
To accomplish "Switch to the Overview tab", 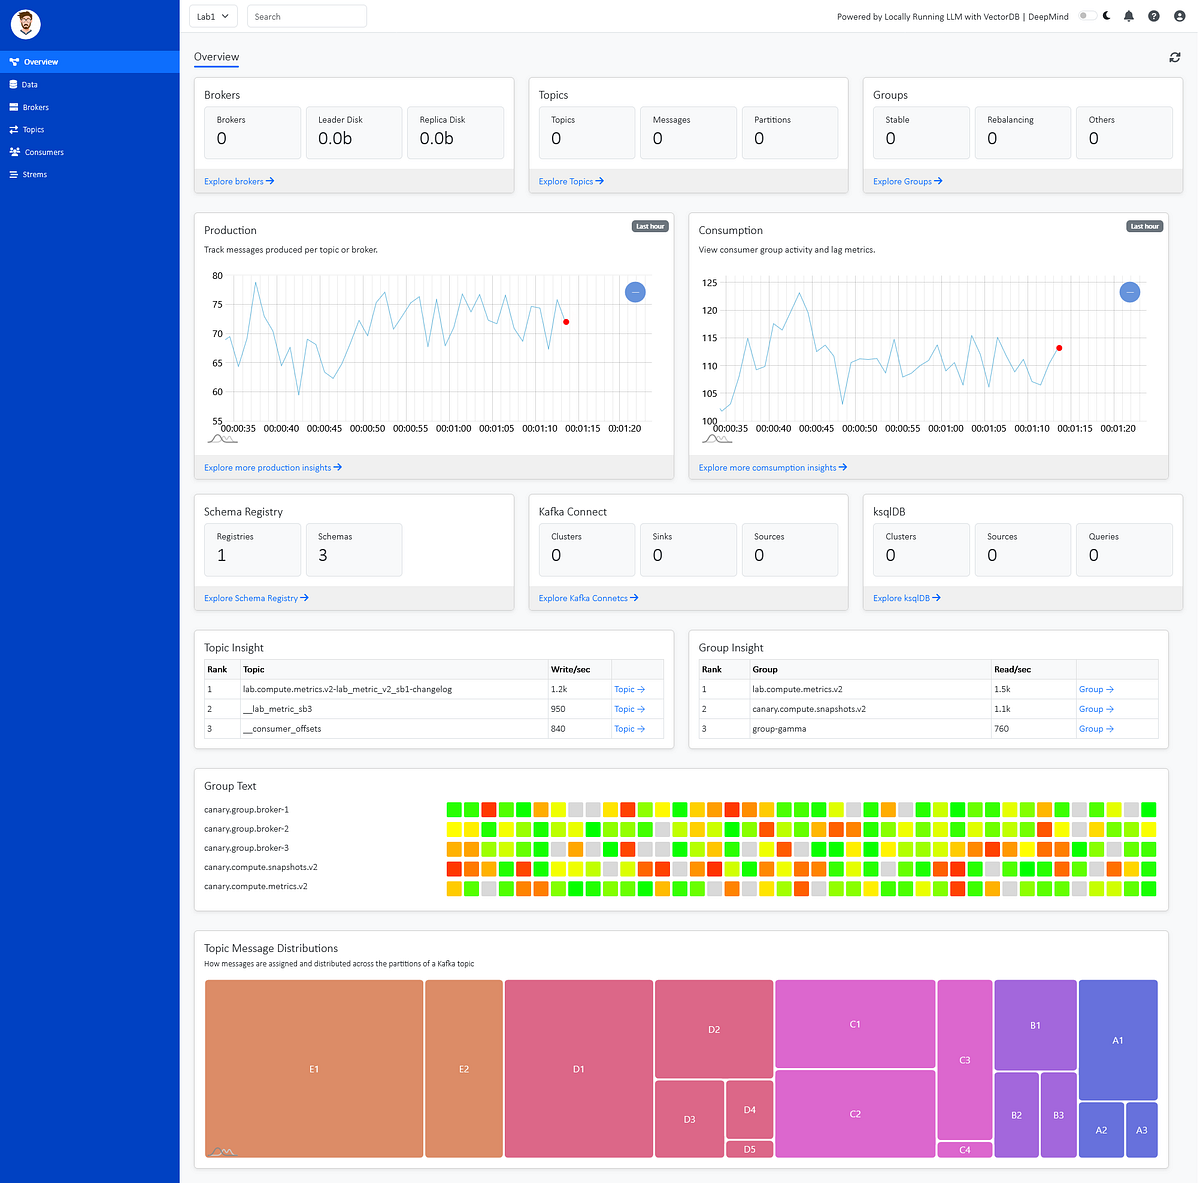I will pyautogui.click(x=216, y=57).
